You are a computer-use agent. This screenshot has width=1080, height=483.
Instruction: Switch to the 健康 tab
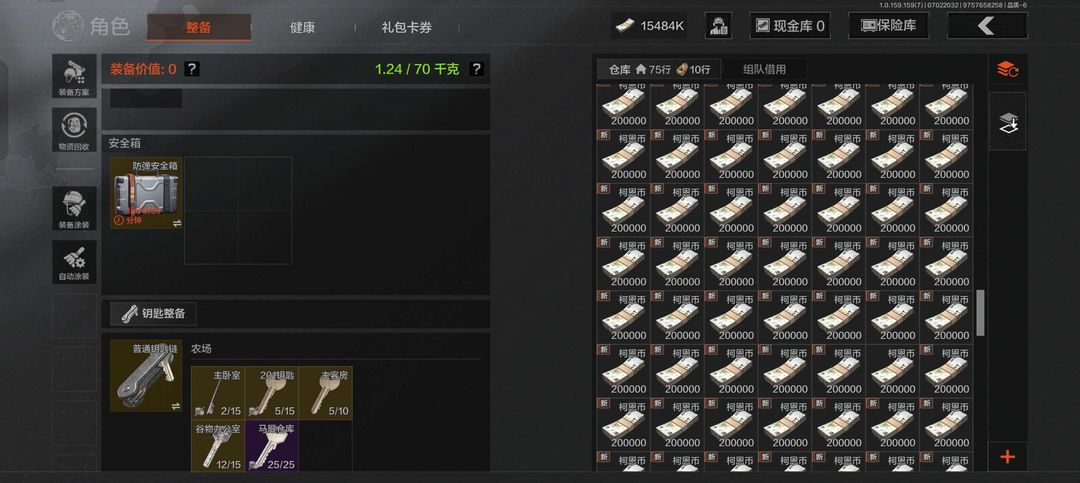(x=302, y=28)
